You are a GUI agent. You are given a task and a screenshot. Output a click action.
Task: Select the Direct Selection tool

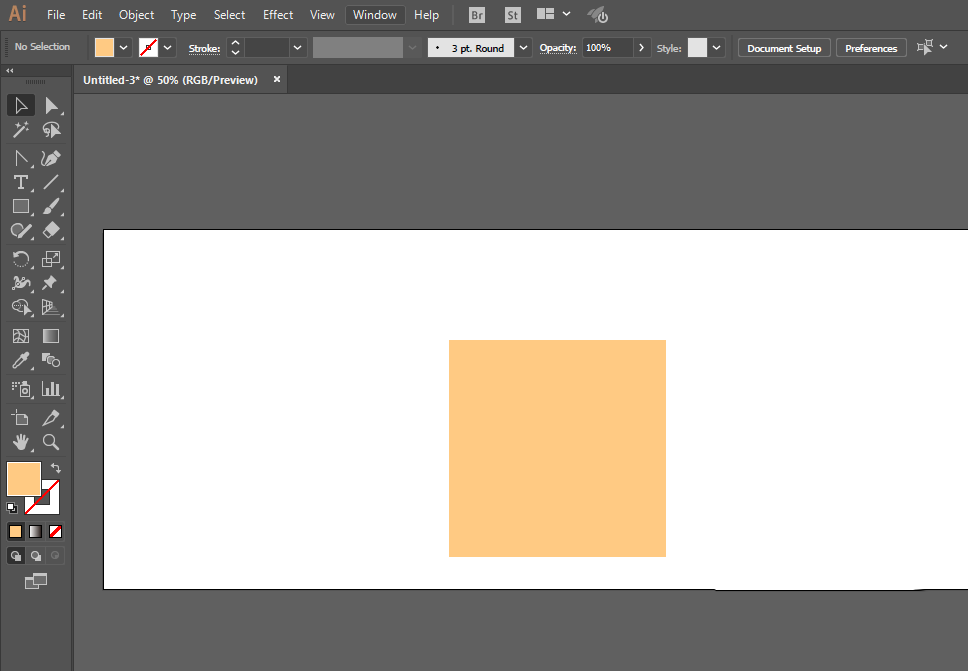pyautogui.click(x=51, y=106)
